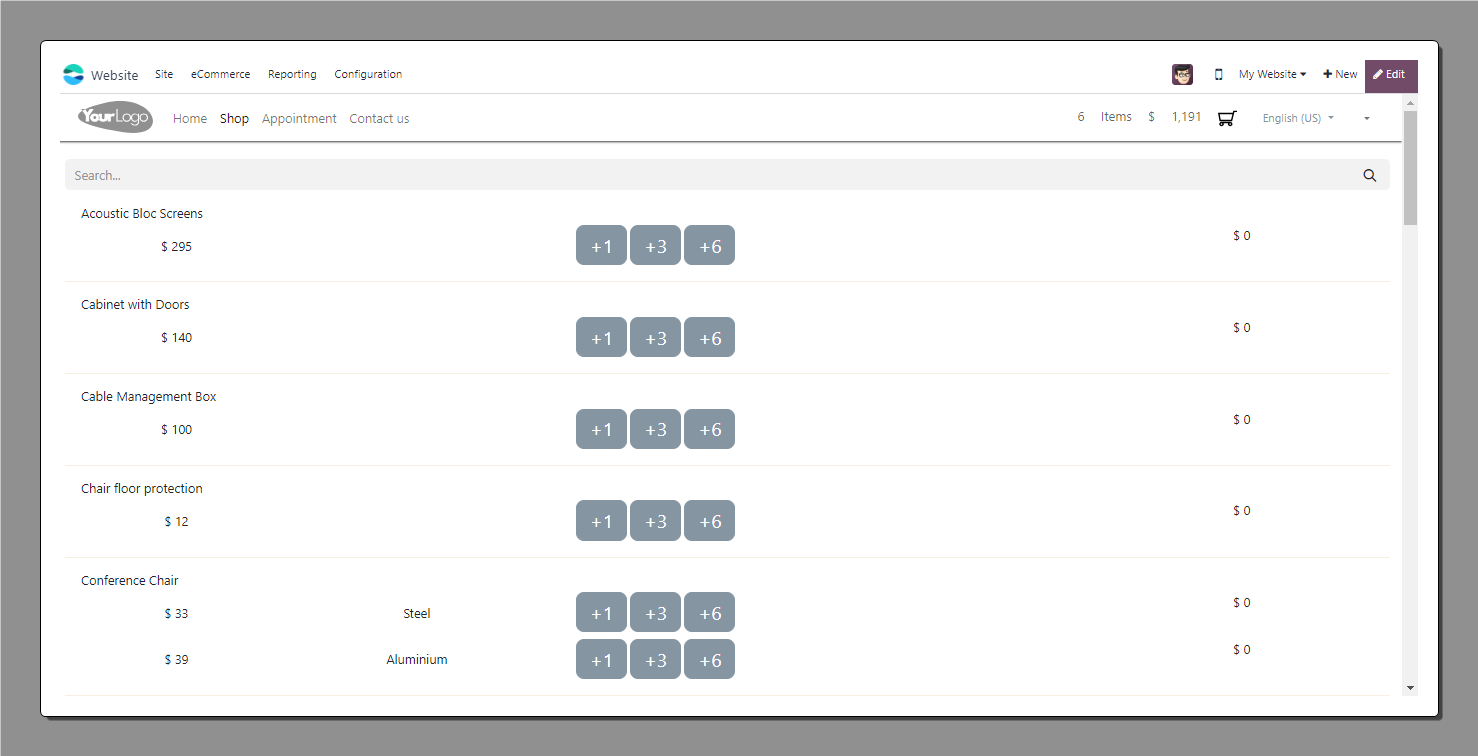Click the $ 295 price
Screen dimensions: 1478x756
[176, 246]
